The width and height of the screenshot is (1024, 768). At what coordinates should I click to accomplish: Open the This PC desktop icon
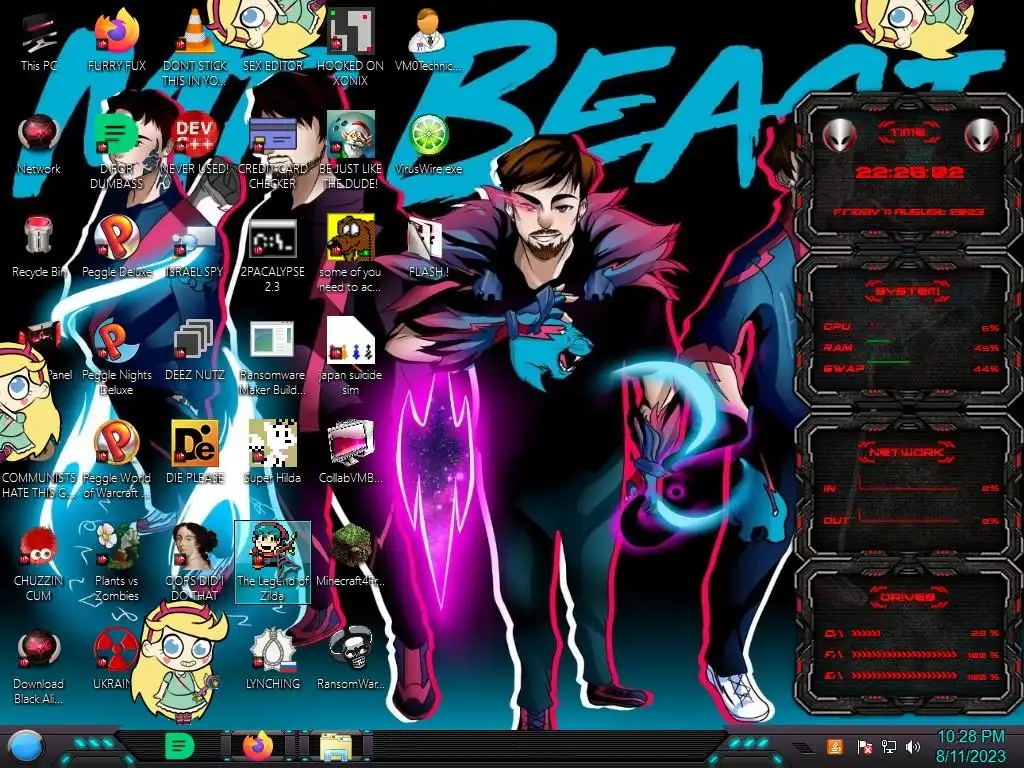click(39, 42)
